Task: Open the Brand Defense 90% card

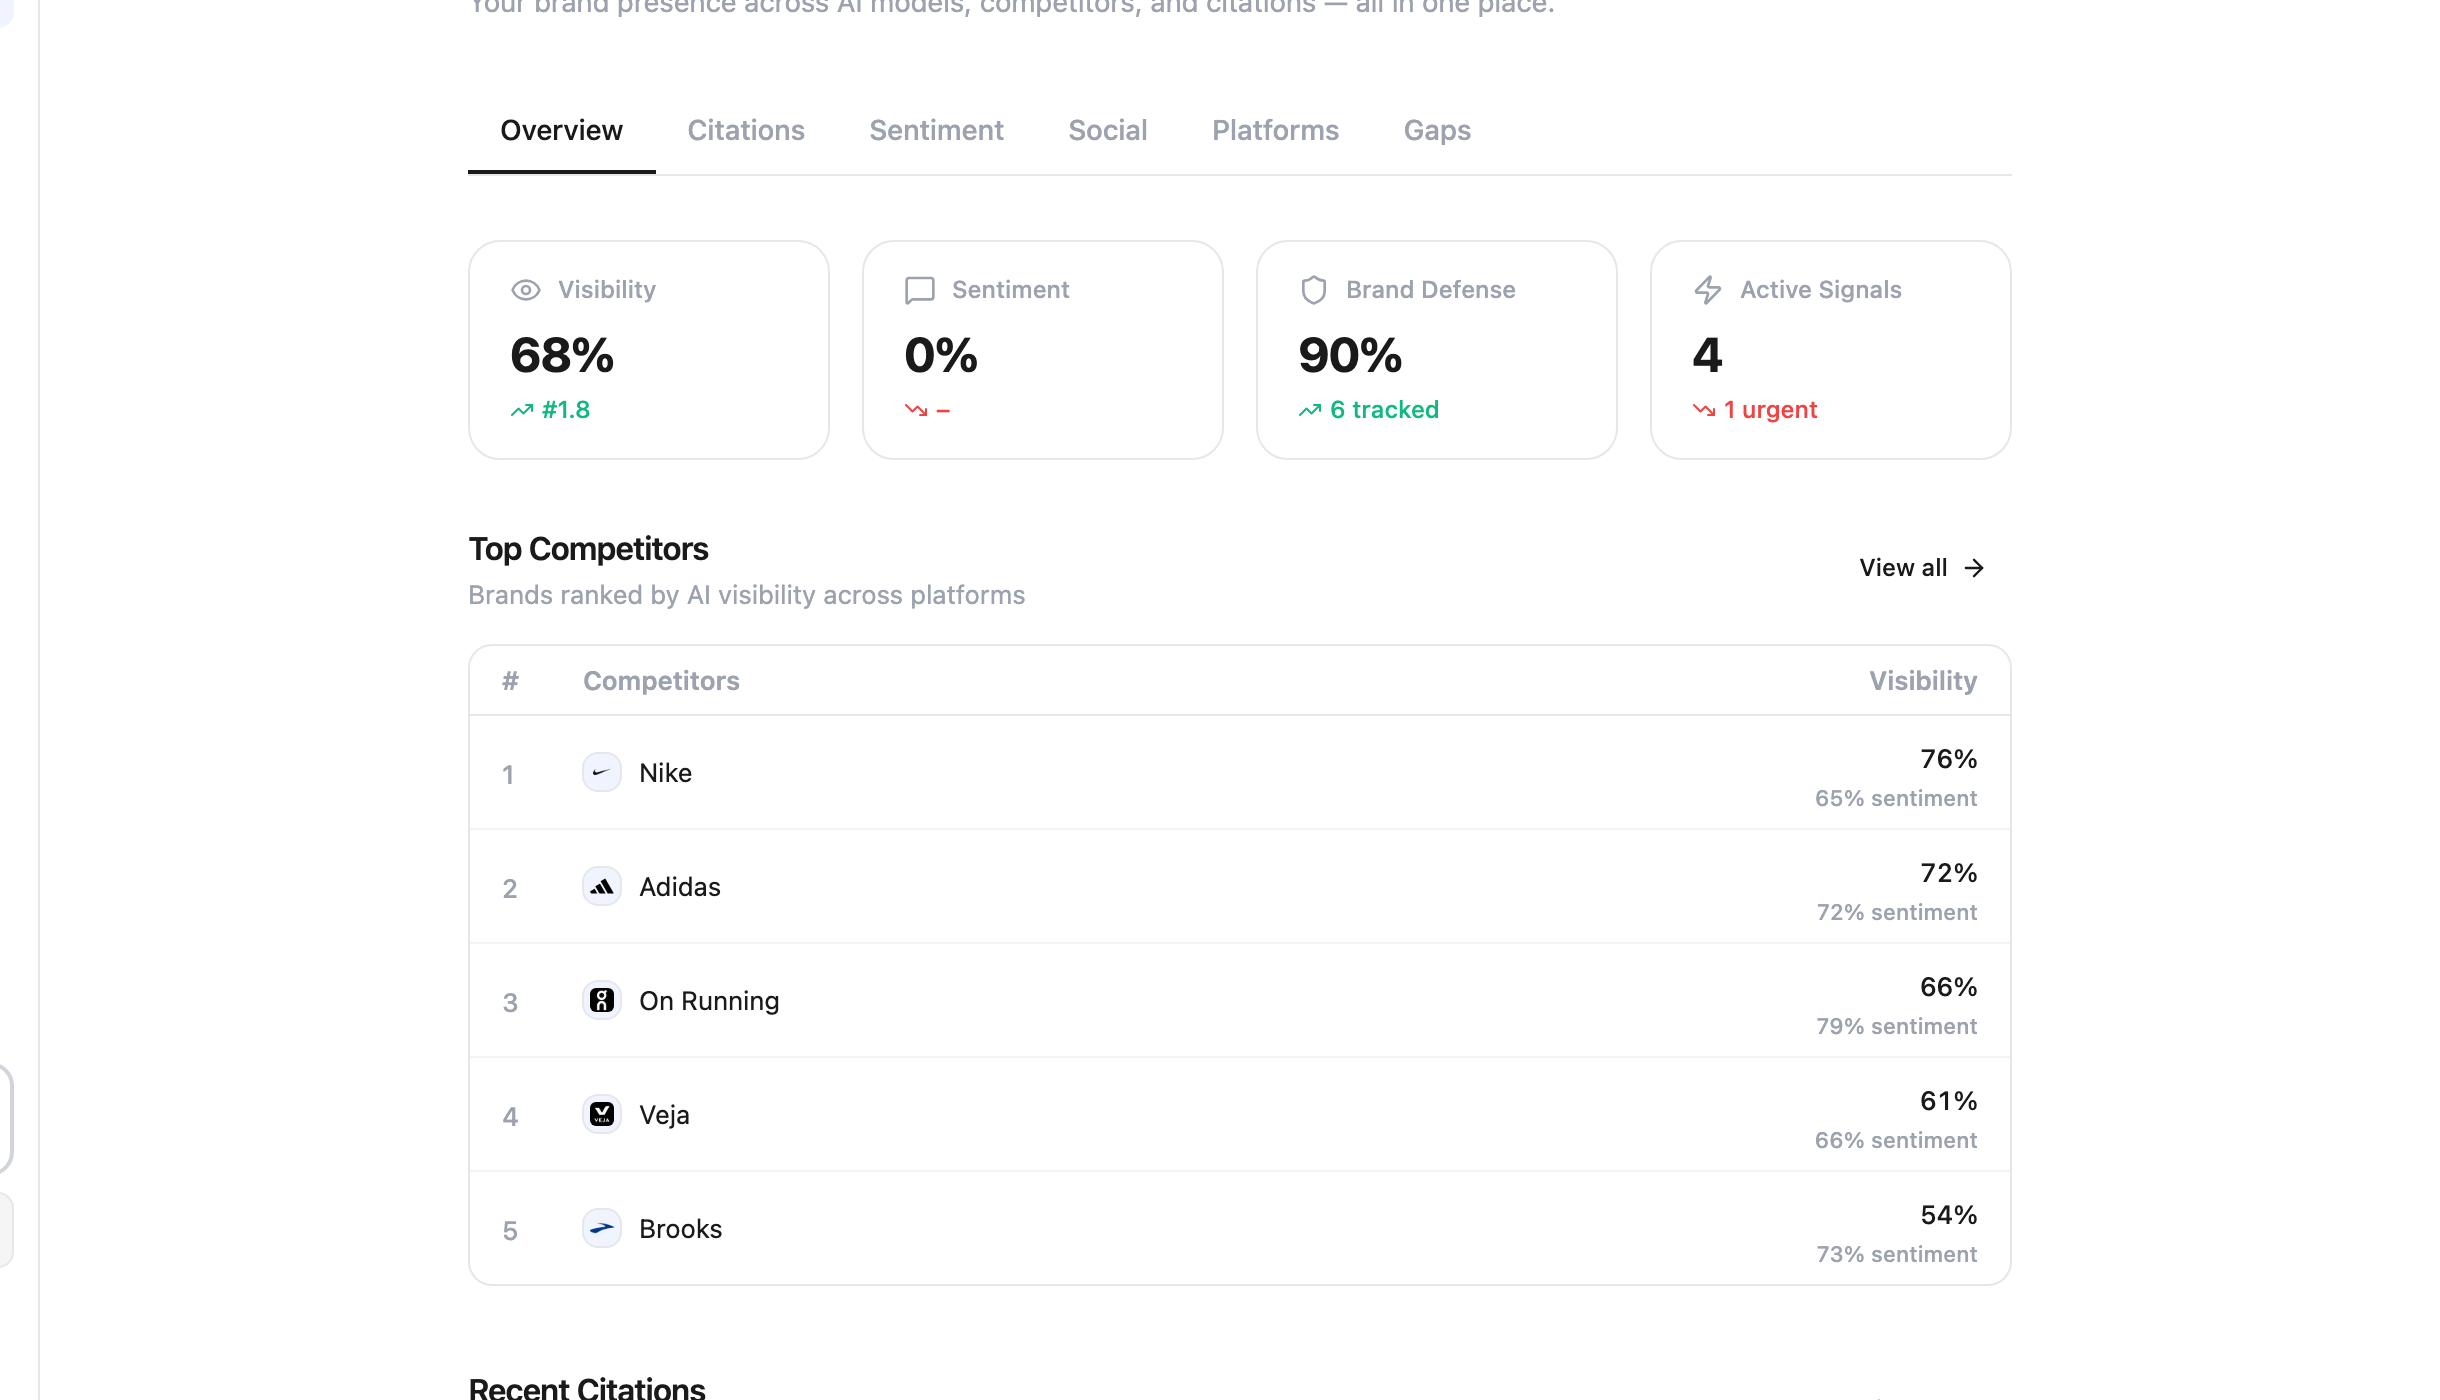Action: tap(1437, 350)
